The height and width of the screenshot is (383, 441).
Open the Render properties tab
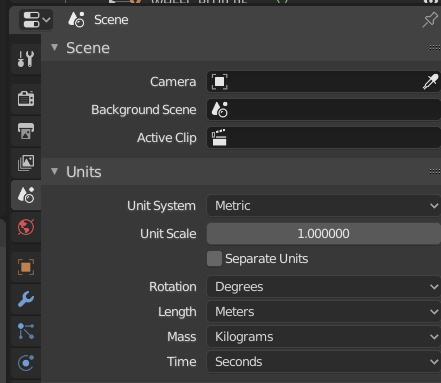coord(26,99)
